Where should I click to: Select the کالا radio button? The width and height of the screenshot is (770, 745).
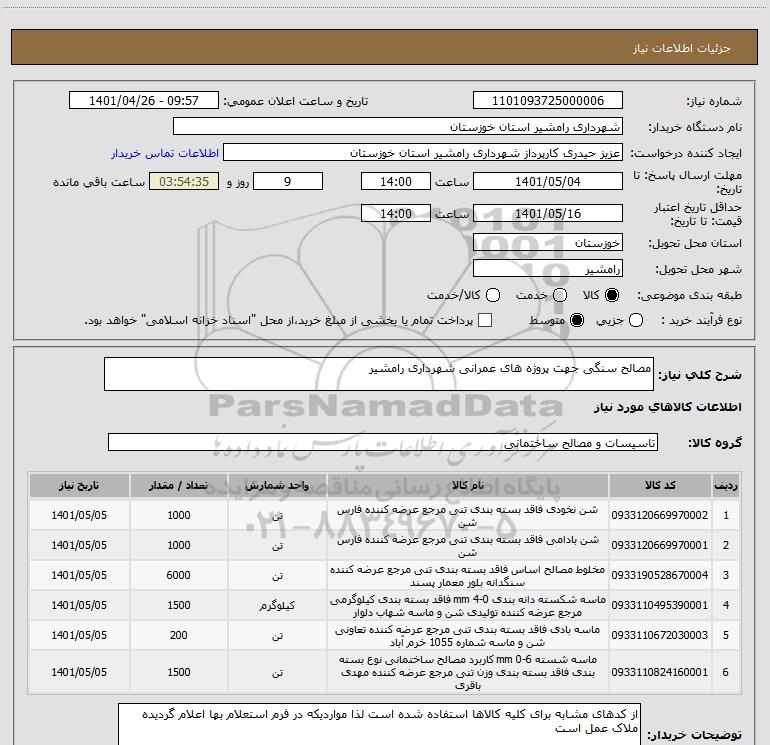612,295
